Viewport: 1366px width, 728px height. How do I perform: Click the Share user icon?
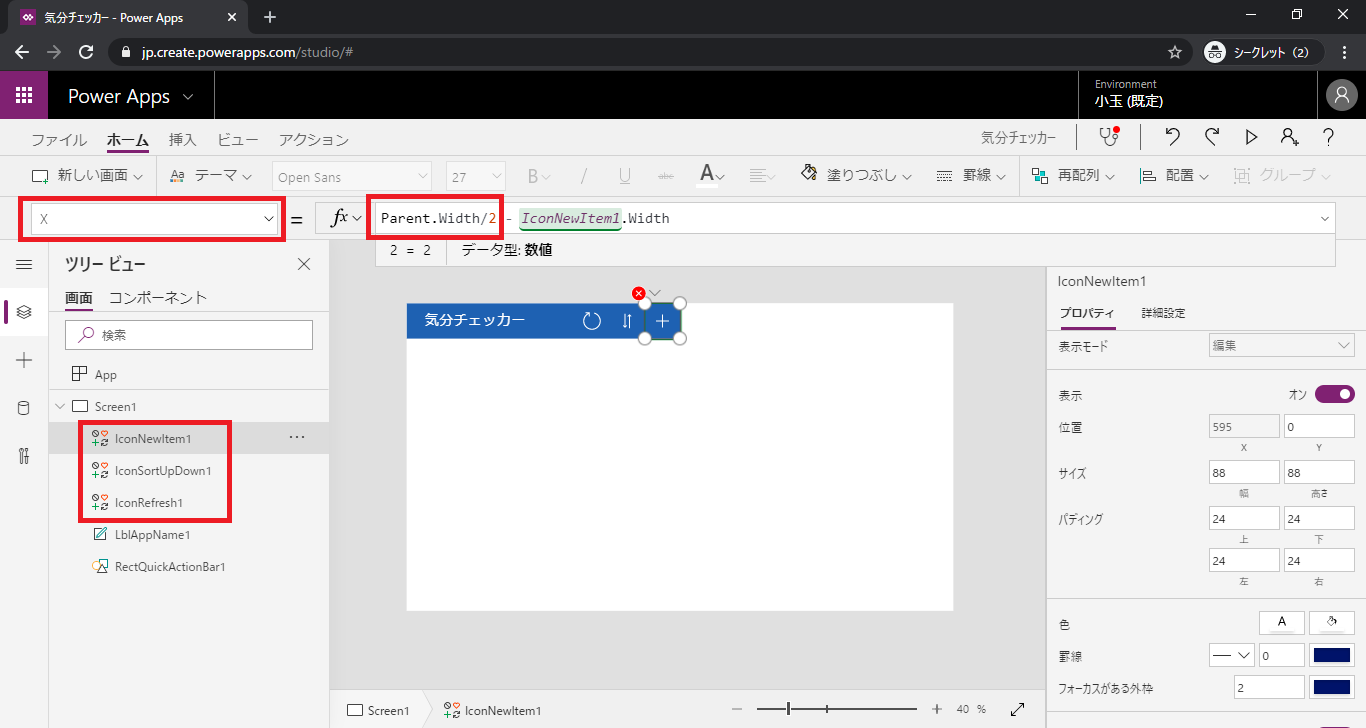point(1290,137)
